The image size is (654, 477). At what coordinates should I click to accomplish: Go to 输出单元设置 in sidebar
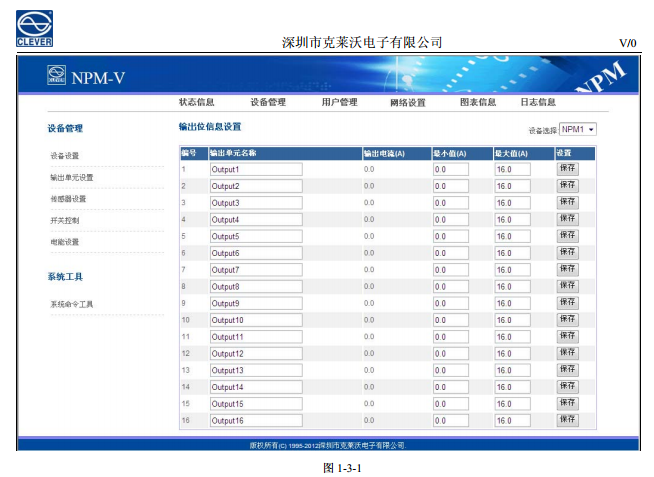pos(72,178)
